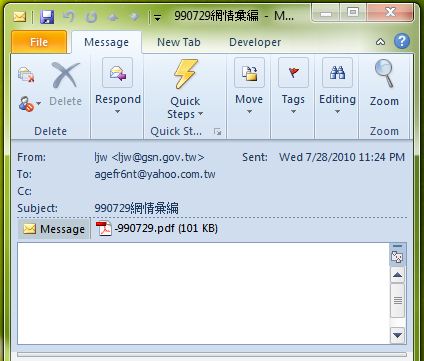Minimize the ribbon with the caret icon
This screenshot has height=361, width=424.
tap(380, 42)
